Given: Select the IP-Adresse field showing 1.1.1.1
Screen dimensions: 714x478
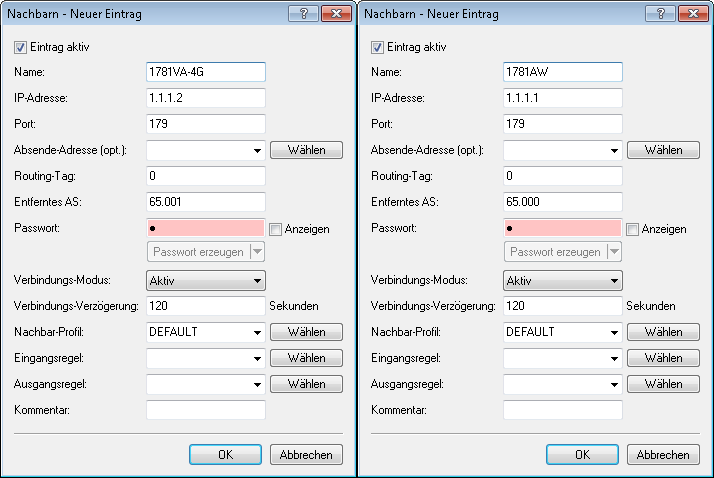Looking at the screenshot, I should (562, 98).
